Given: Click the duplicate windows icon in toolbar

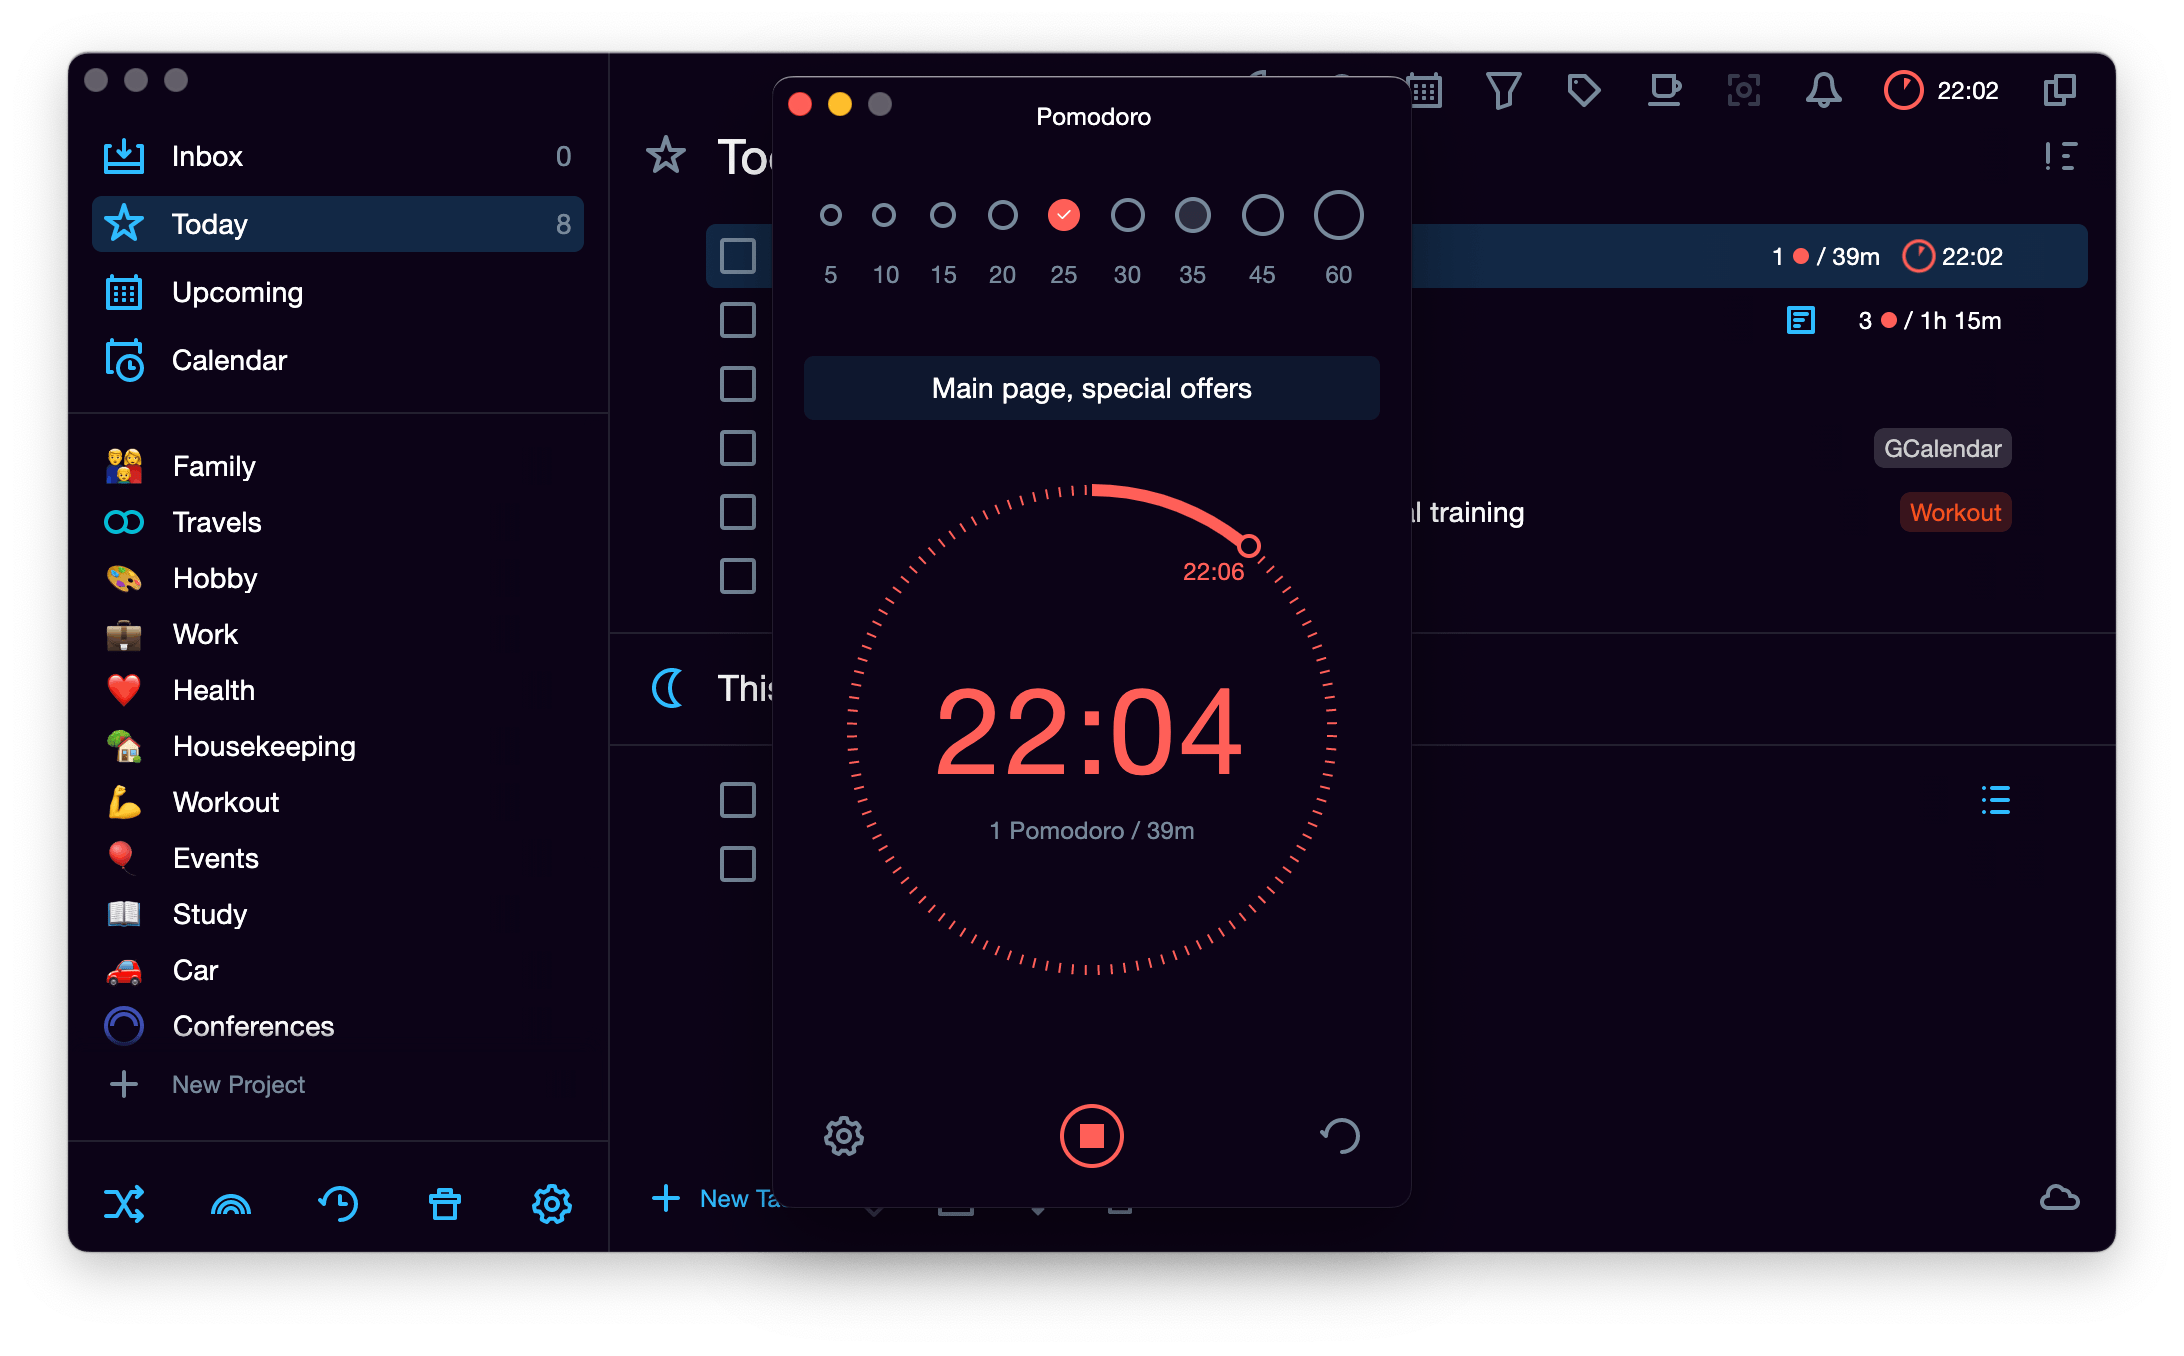Looking at the screenshot, I should pos(2060,91).
